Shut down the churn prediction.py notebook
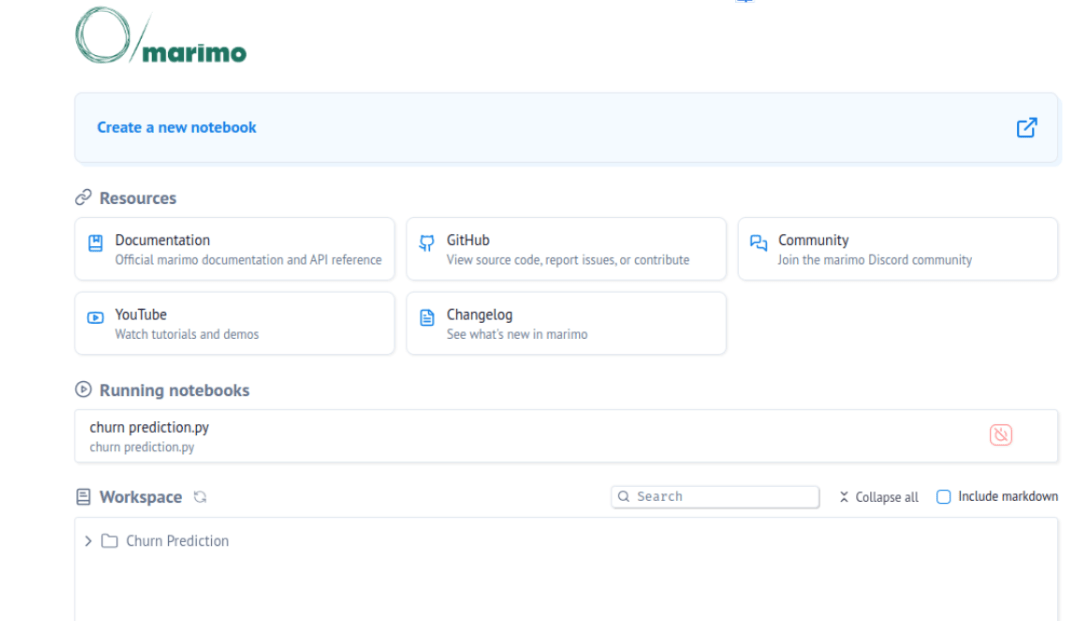Viewport: 1067px width, 621px height. (1001, 435)
